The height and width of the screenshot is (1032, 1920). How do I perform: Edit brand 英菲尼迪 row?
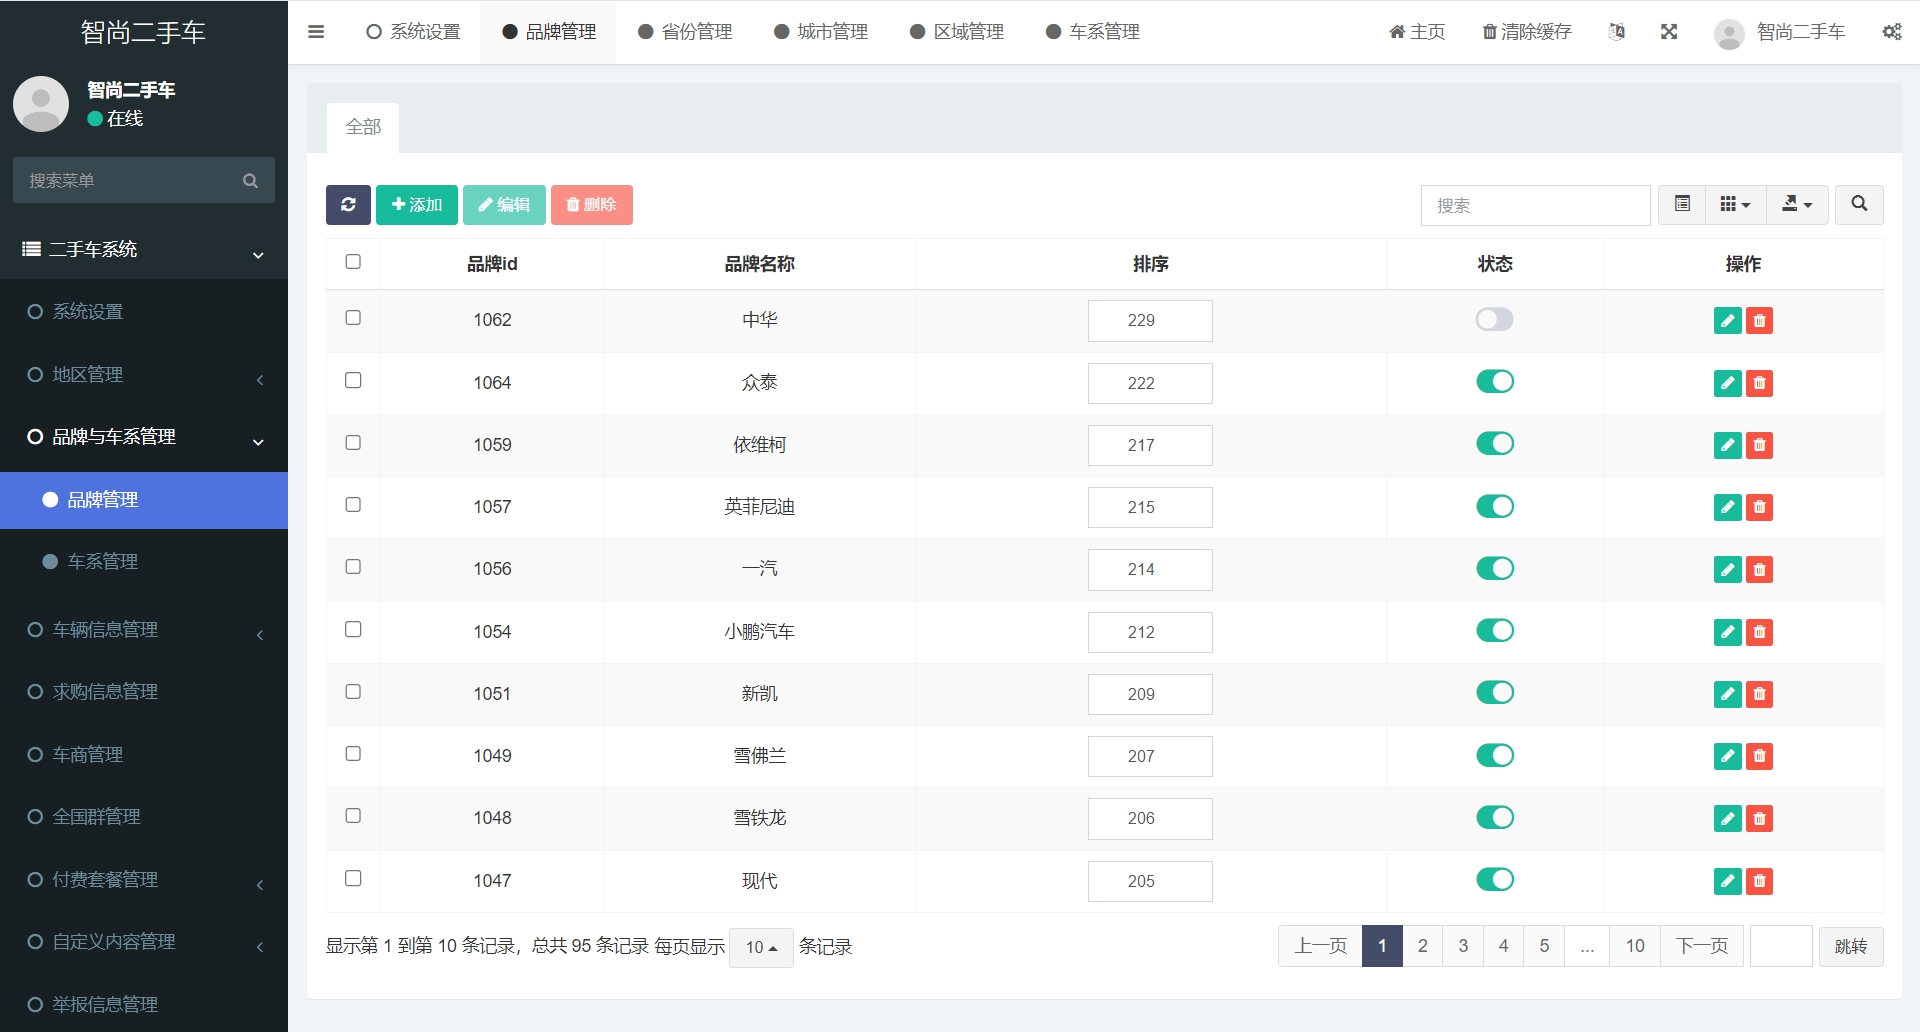coord(1728,508)
